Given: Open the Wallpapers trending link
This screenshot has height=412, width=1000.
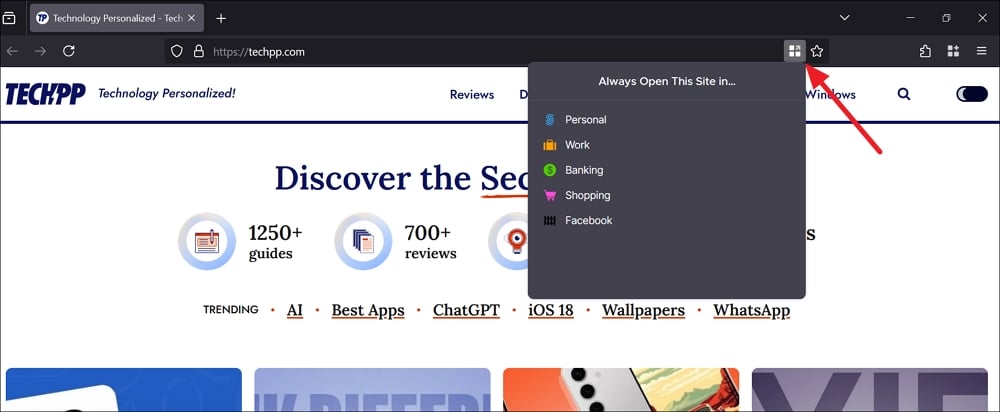Looking at the screenshot, I should click(643, 311).
